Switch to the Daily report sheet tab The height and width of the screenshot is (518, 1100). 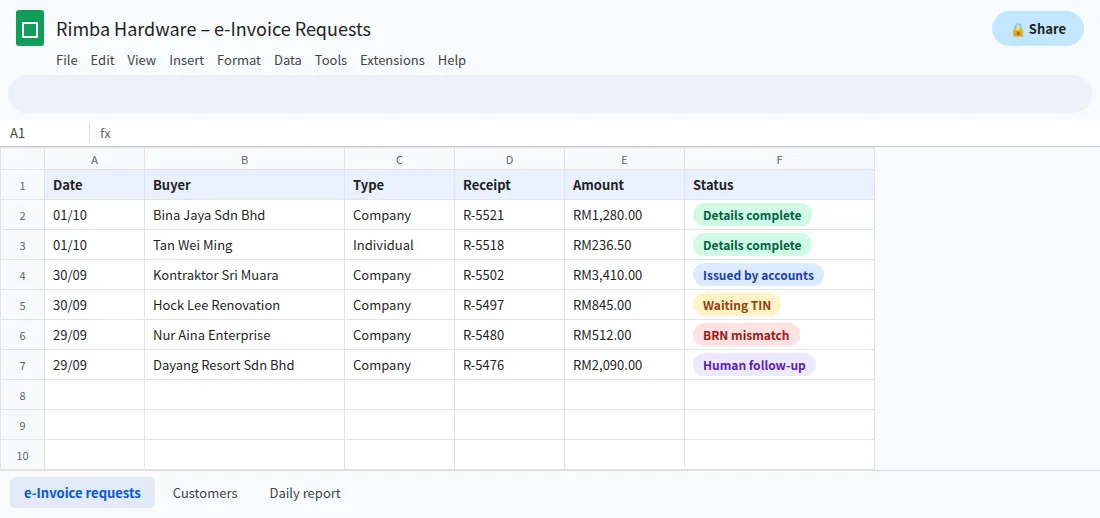point(305,493)
